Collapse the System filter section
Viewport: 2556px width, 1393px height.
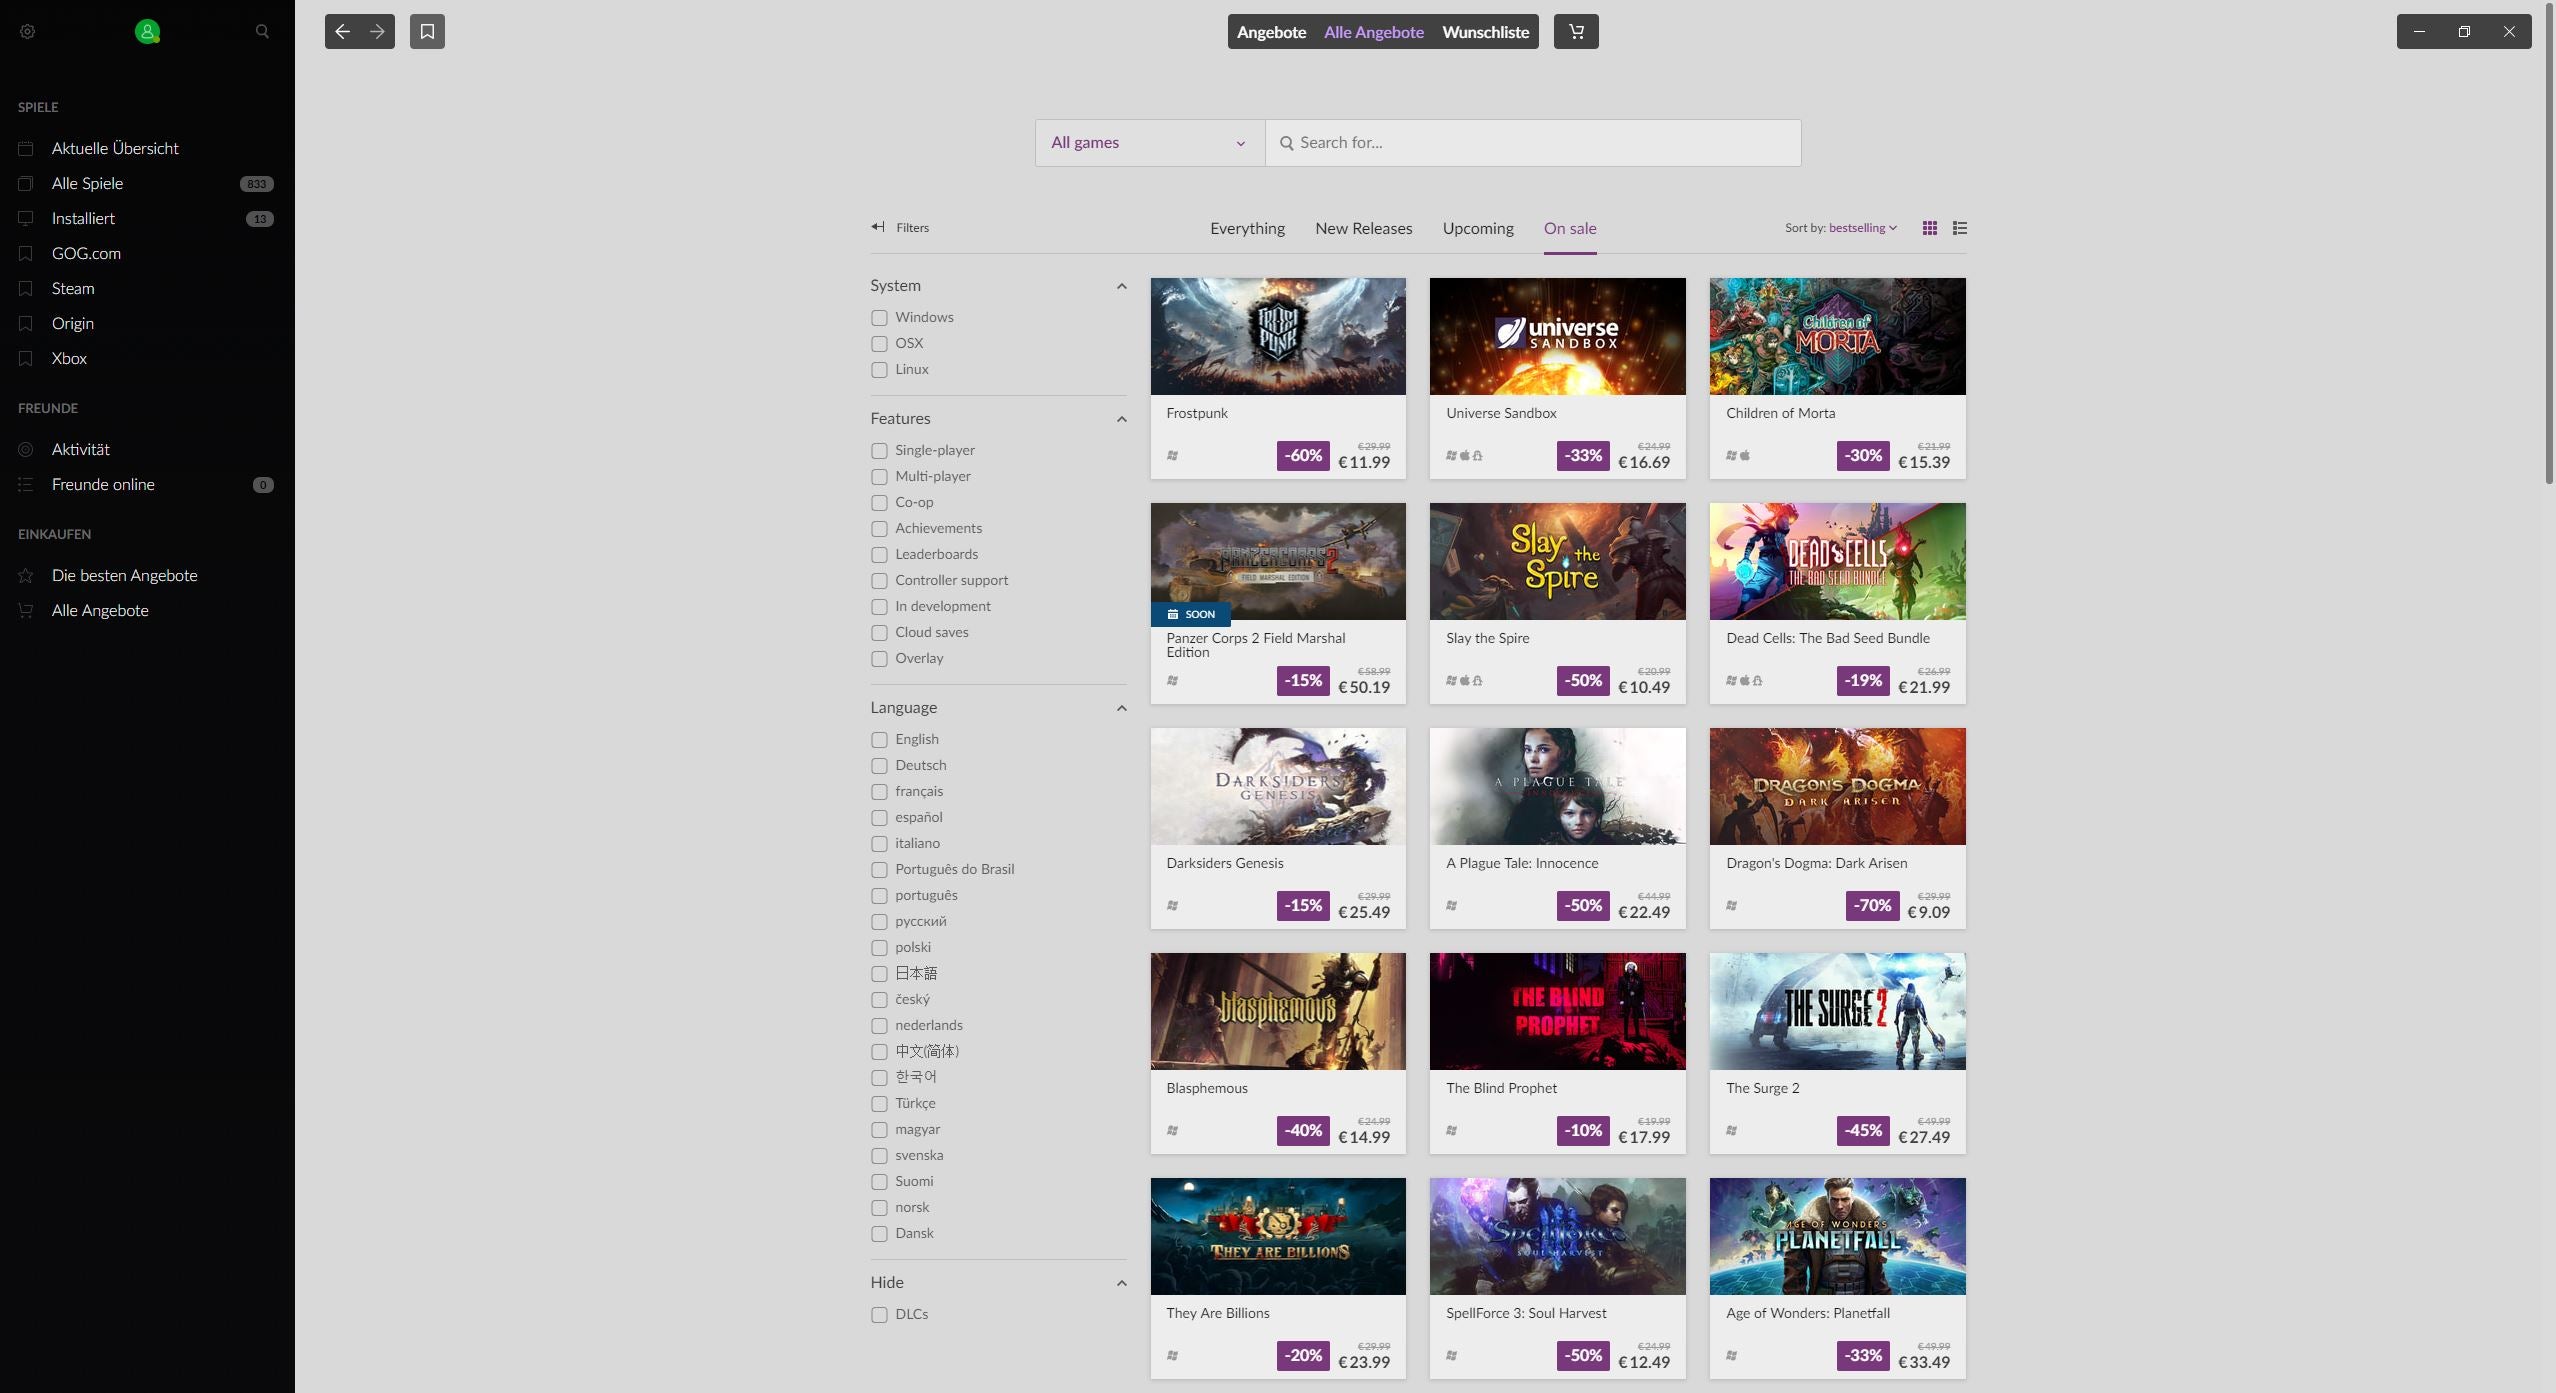(x=1121, y=286)
